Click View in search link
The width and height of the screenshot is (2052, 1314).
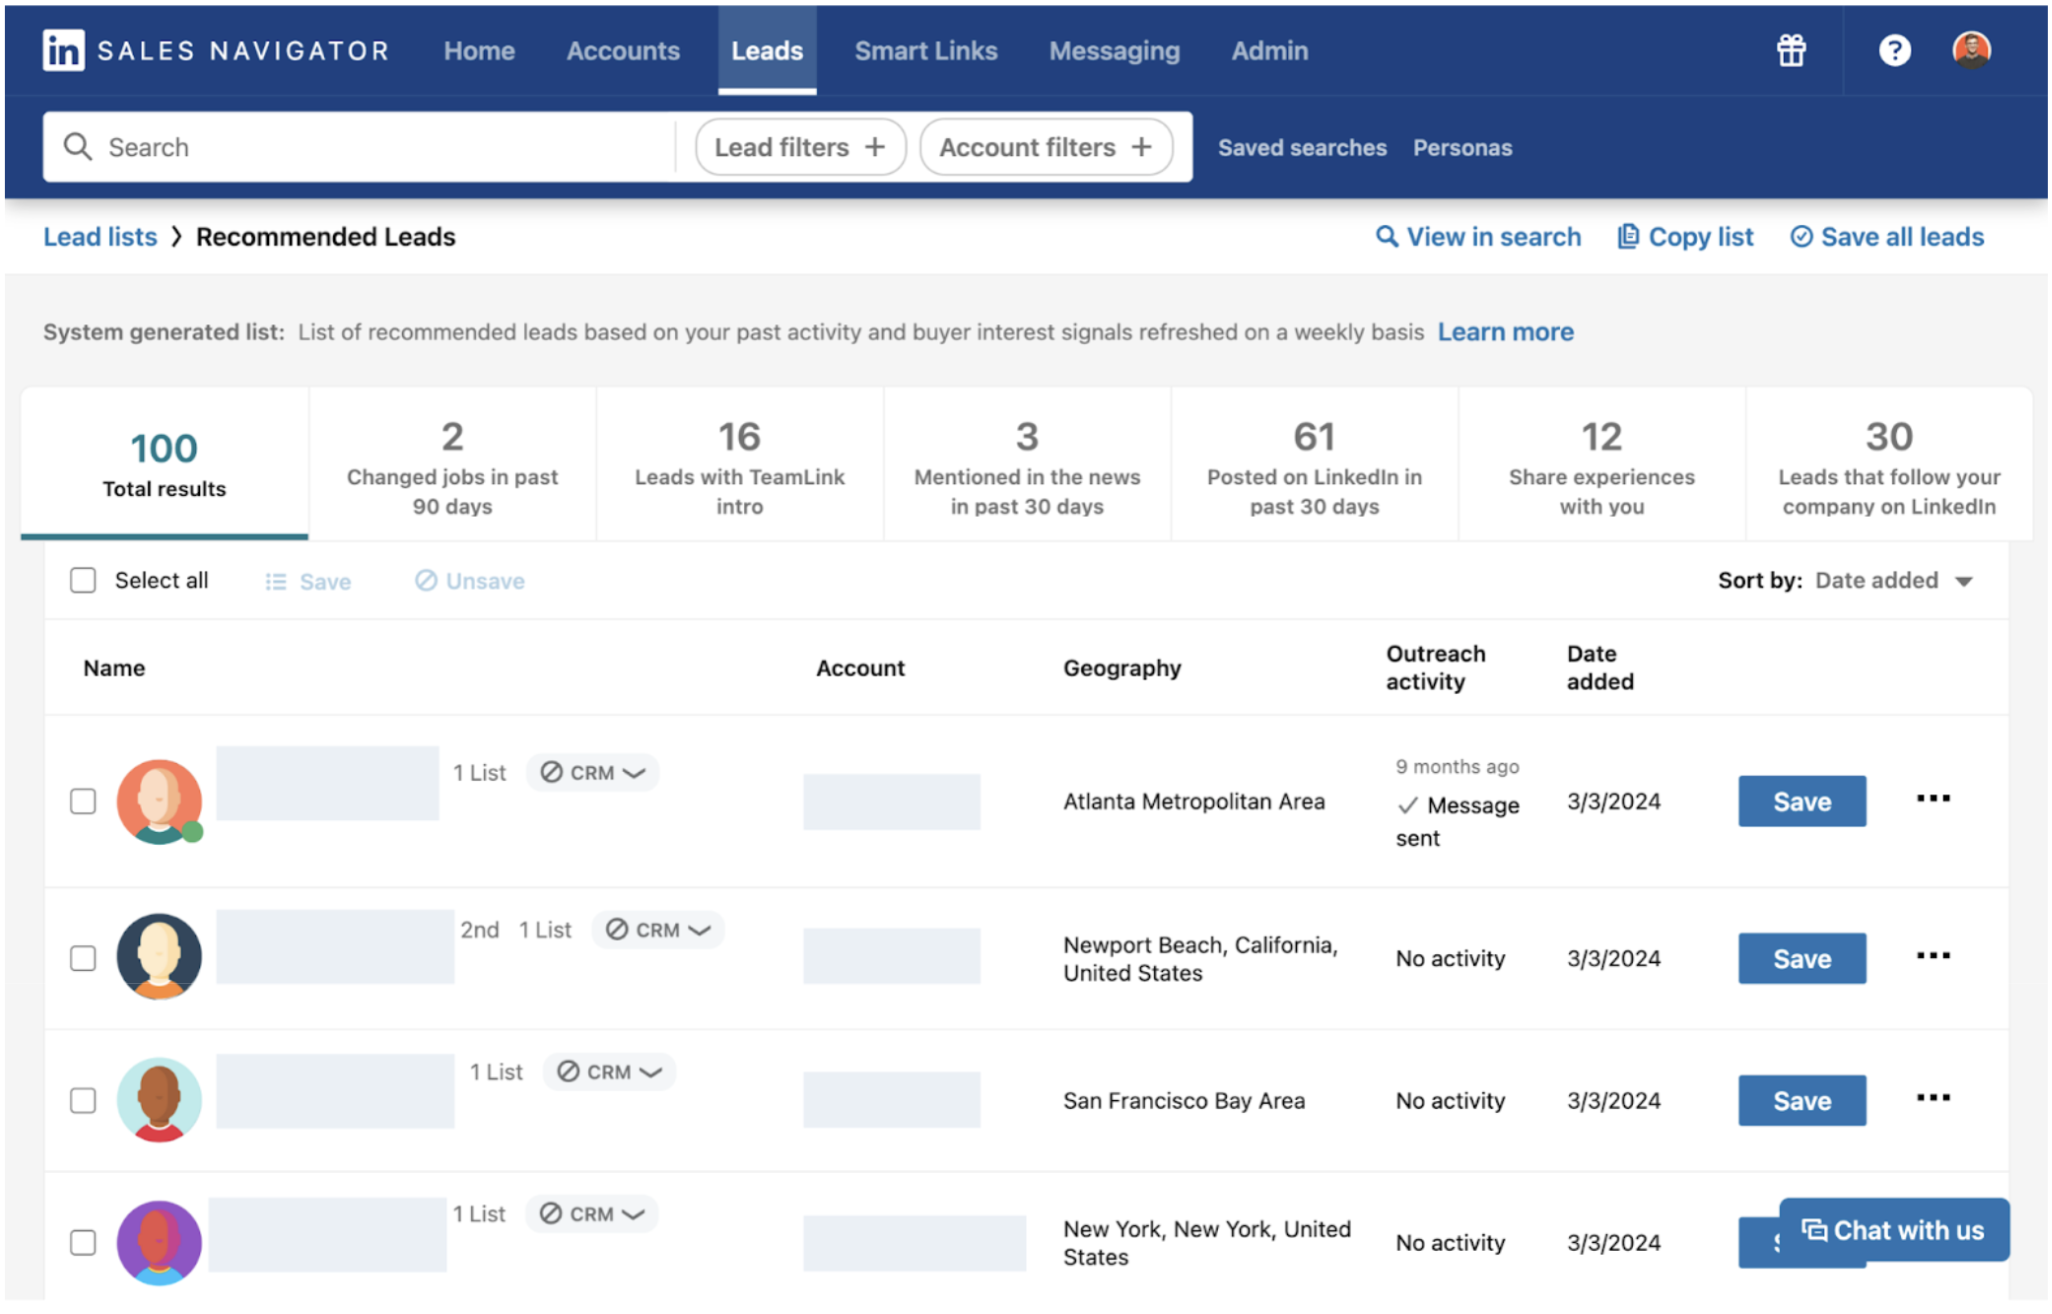pos(1478,237)
